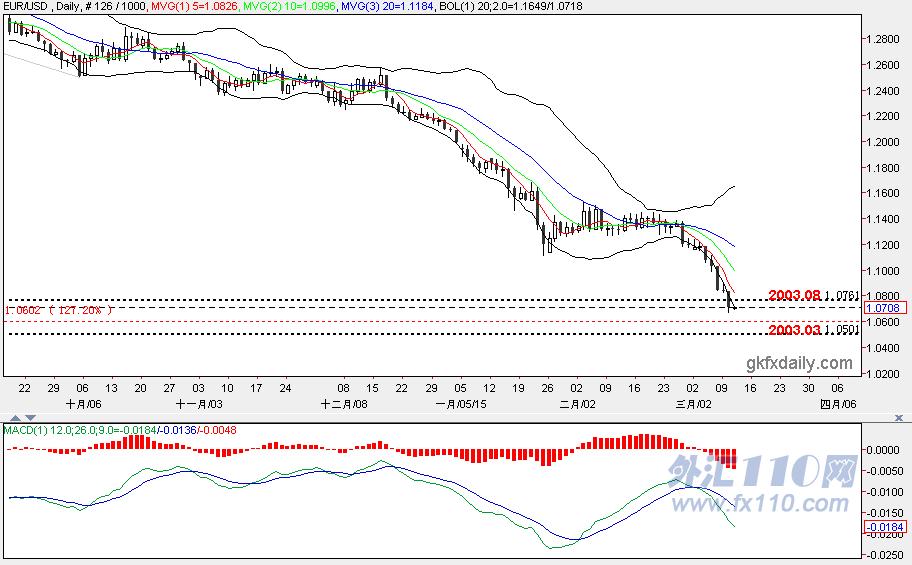Select the MVG(2) 10 green label
Image resolution: width=912 pixels, height=565 pixels.
point(289,6)
